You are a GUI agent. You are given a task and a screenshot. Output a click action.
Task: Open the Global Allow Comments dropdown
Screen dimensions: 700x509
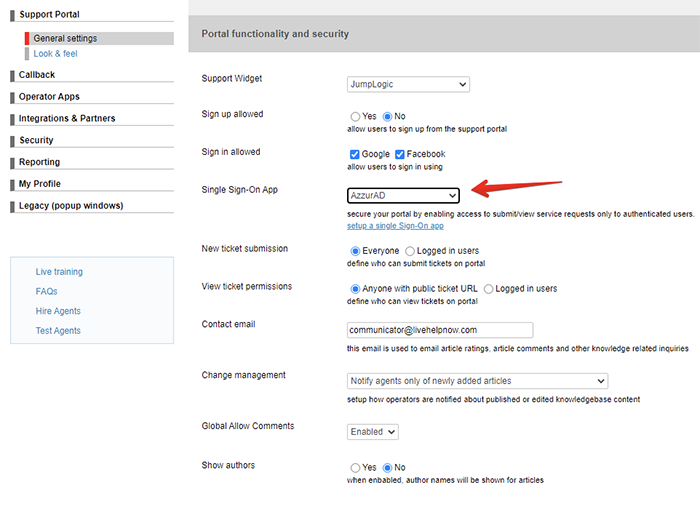click(373, 432)
